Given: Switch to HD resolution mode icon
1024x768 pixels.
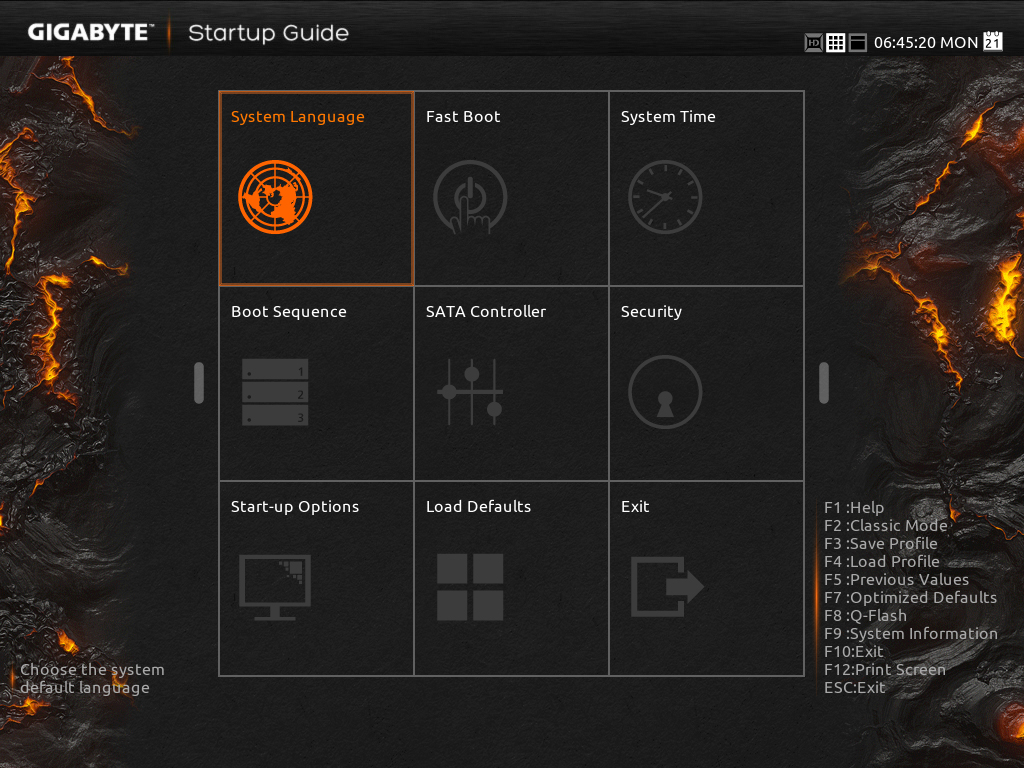Looking at the screenshot, I should pos(814,42).
